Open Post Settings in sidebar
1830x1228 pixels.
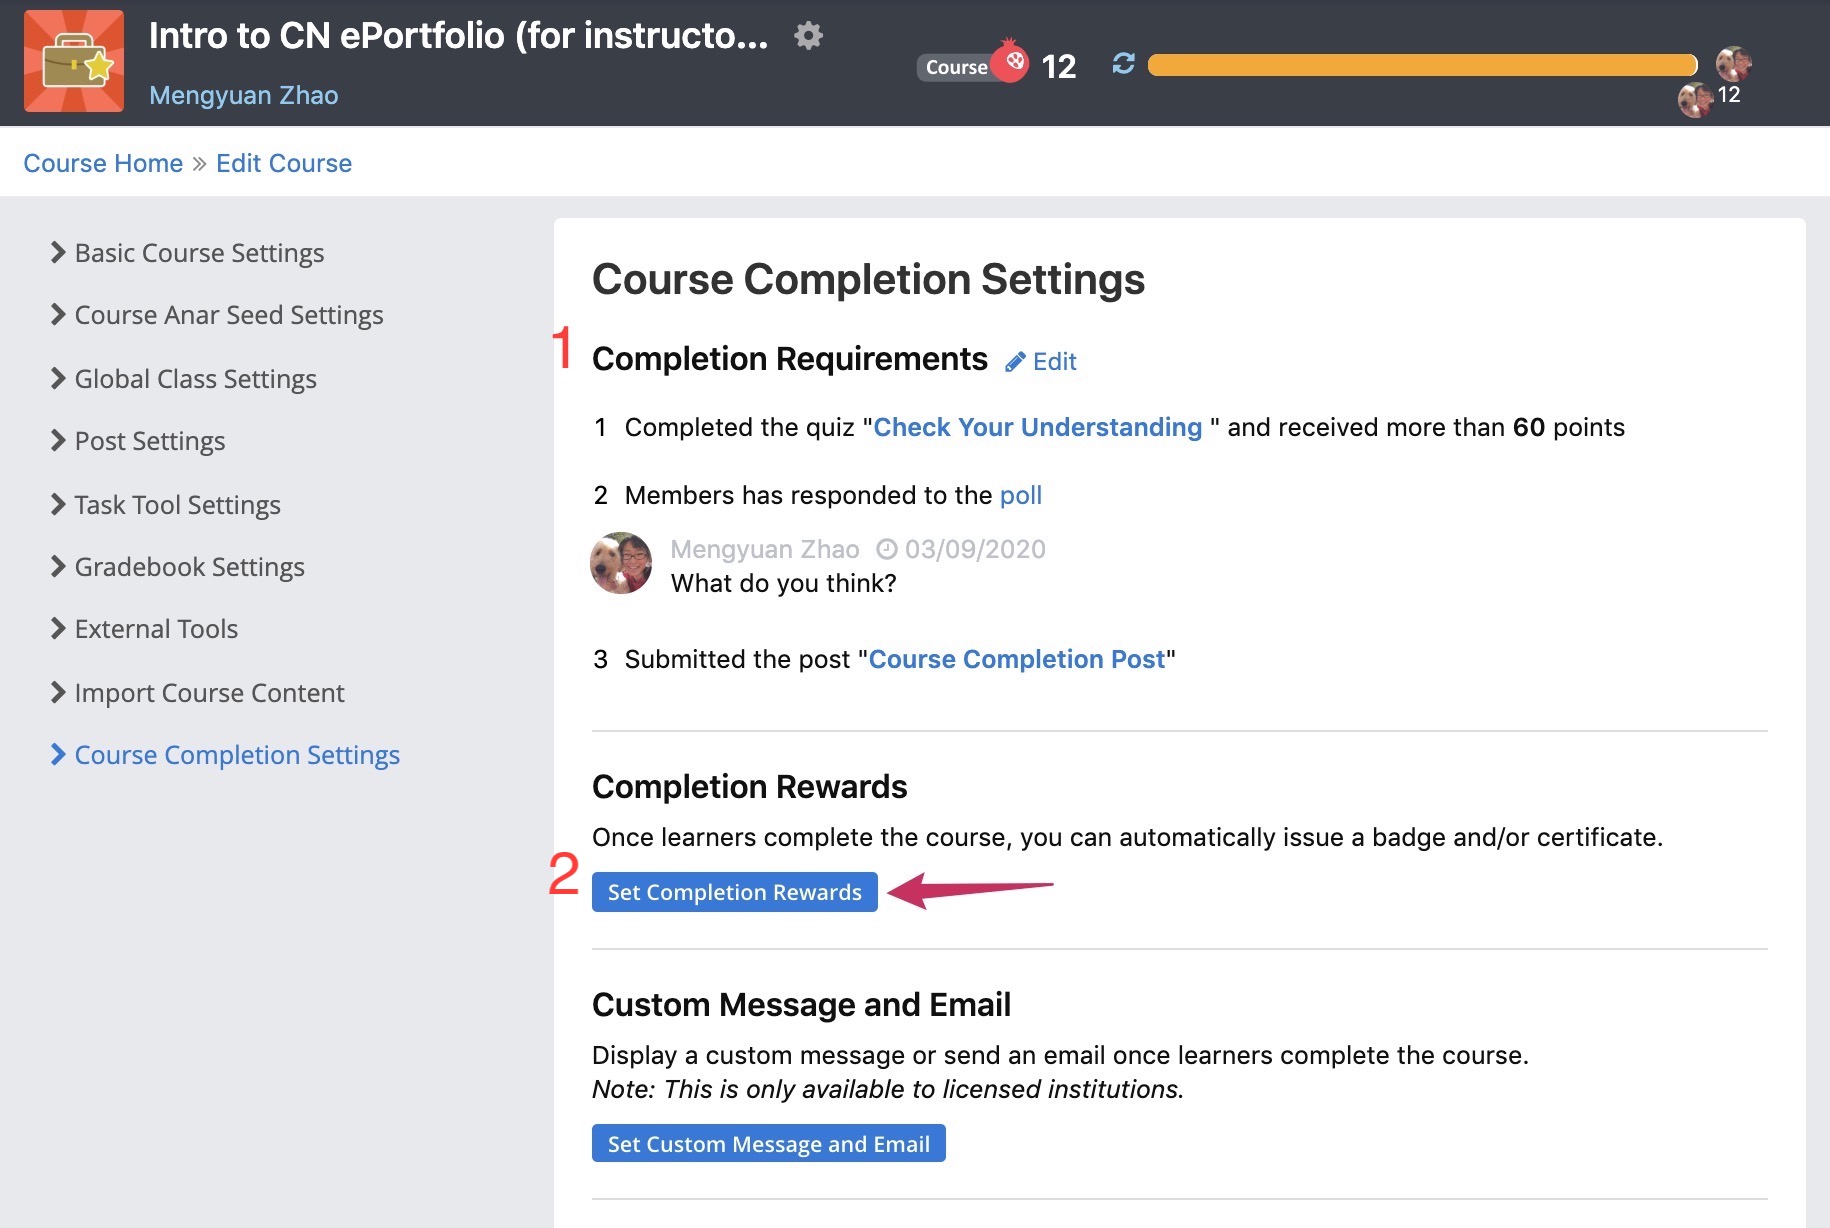[149, 441]
